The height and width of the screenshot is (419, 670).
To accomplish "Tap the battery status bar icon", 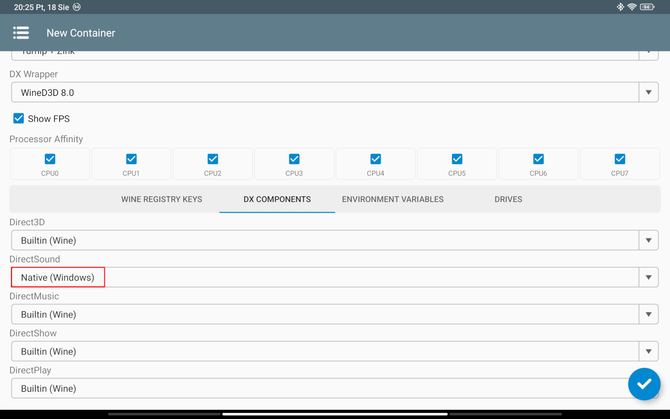I will [x=647, y=7].
